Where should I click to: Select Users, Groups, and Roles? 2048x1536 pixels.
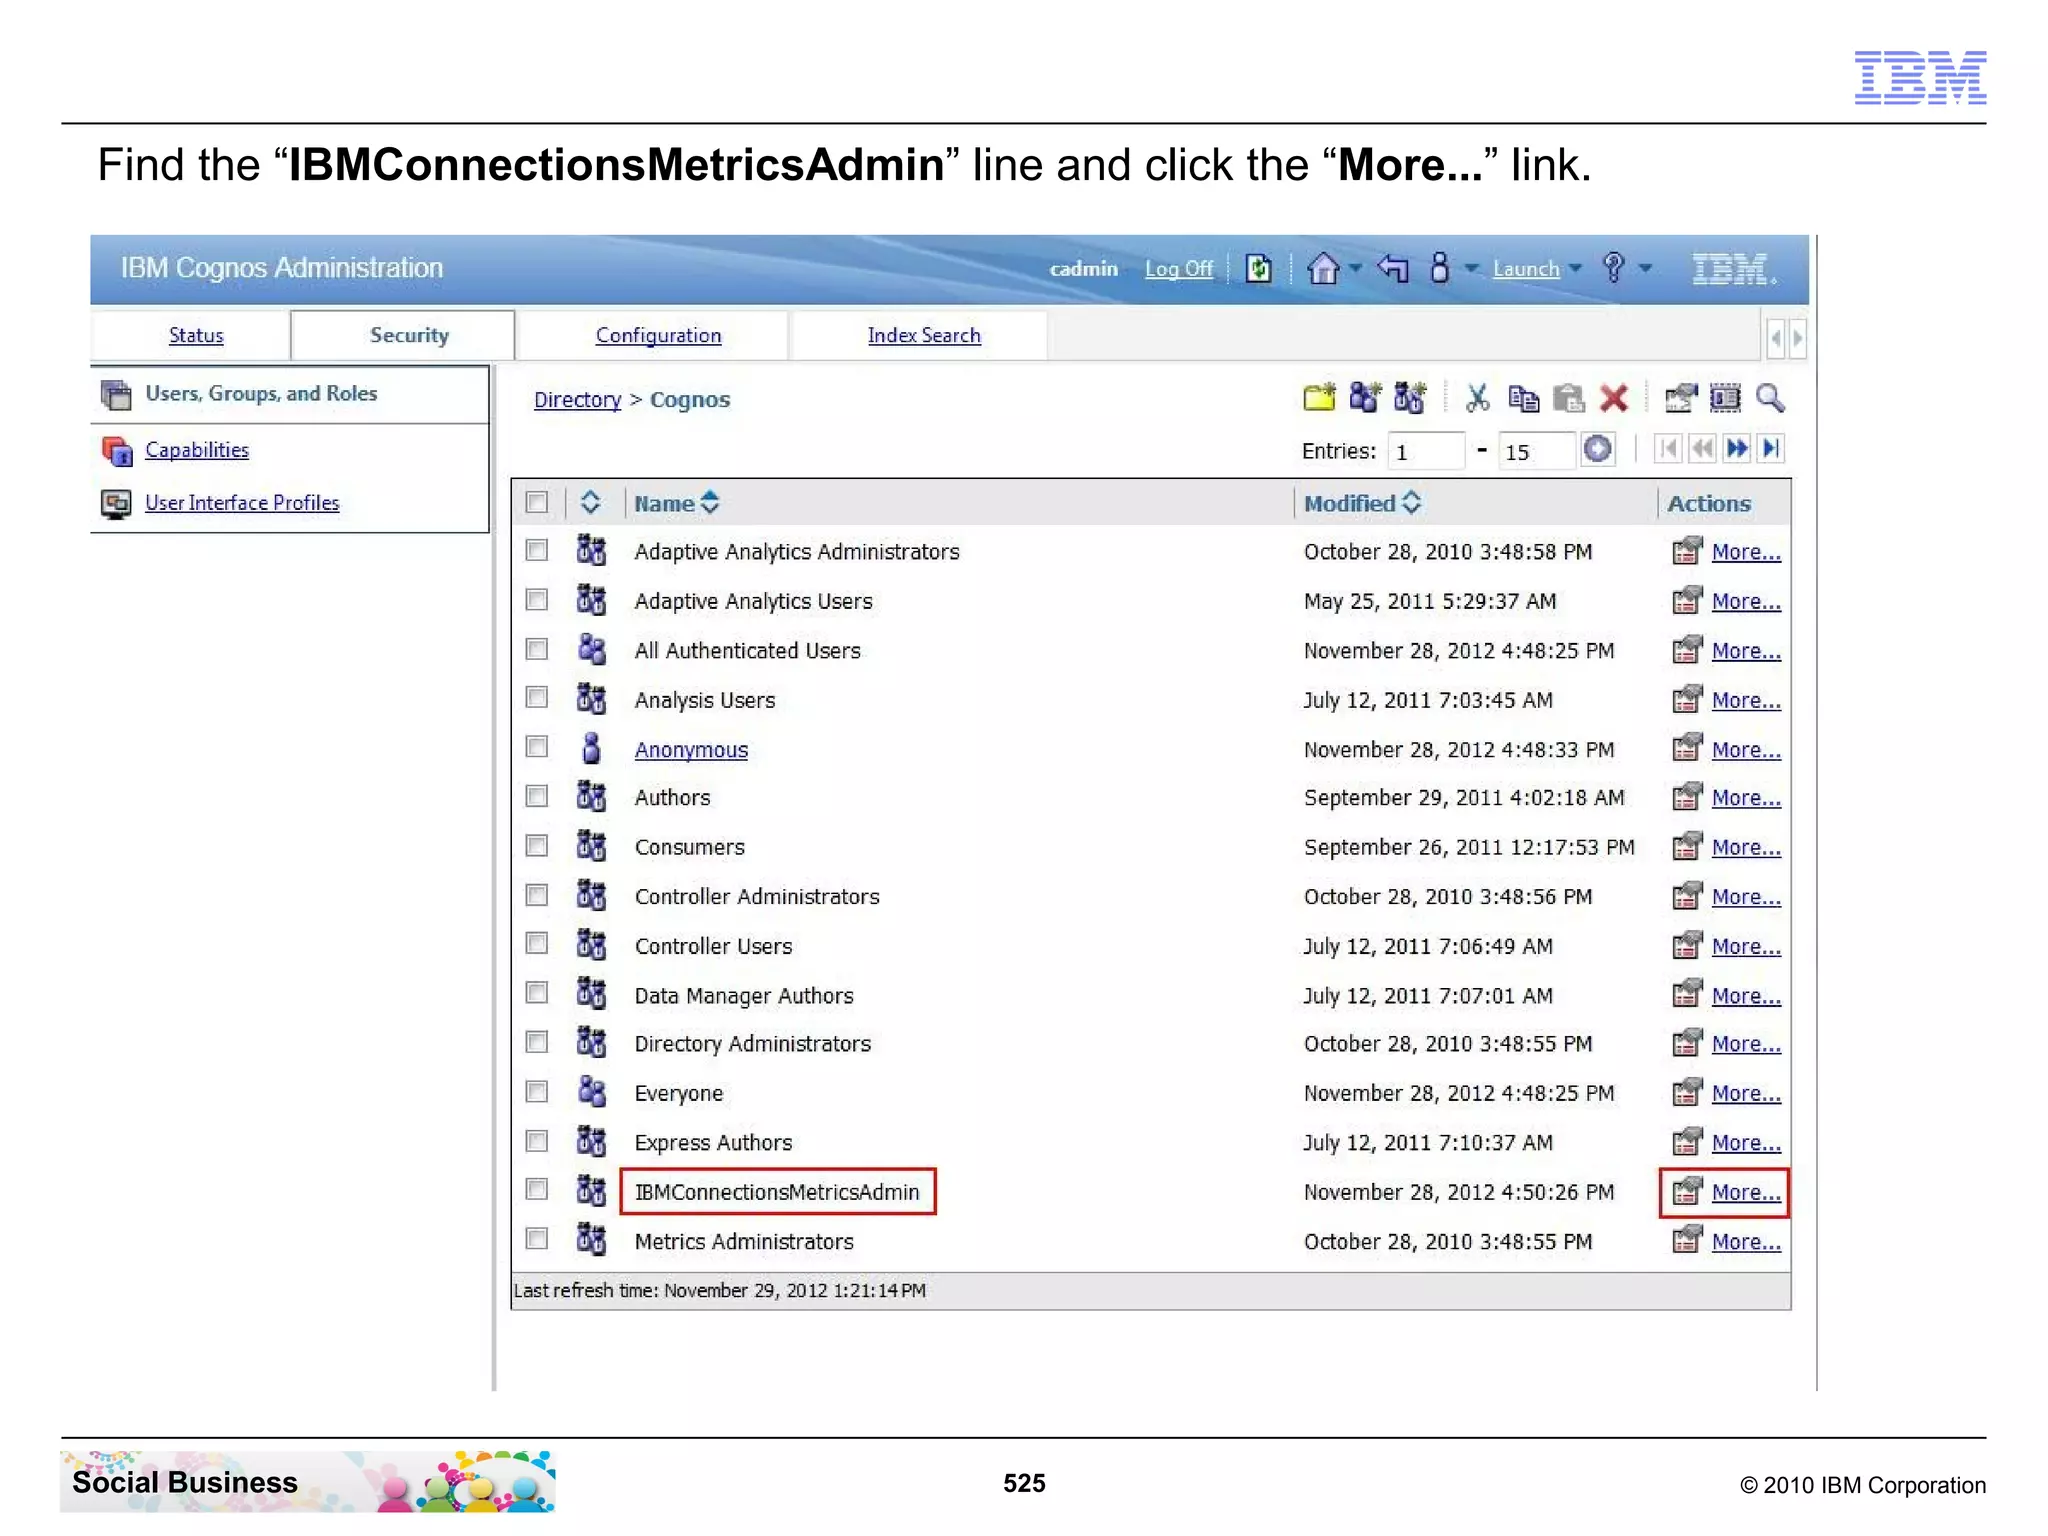click(261, 394)
